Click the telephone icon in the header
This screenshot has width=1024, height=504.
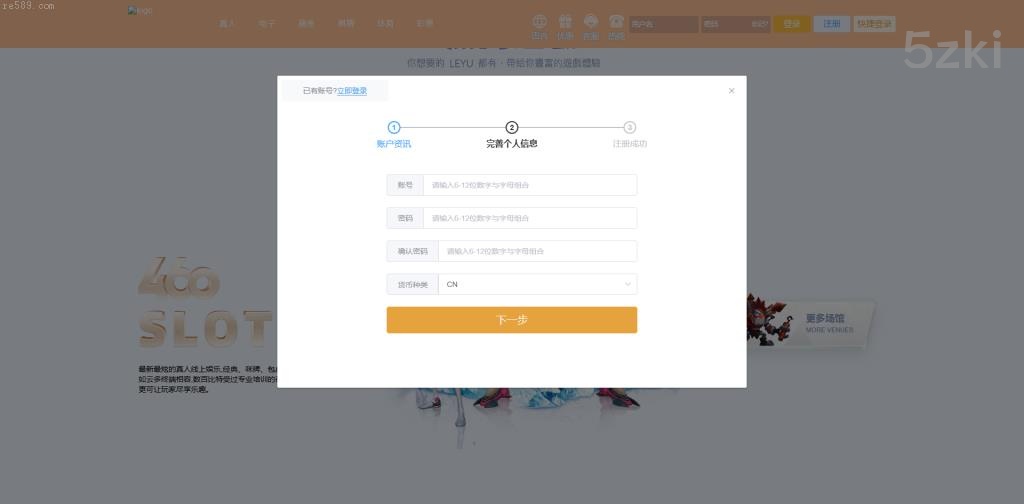tap(616, 21)
